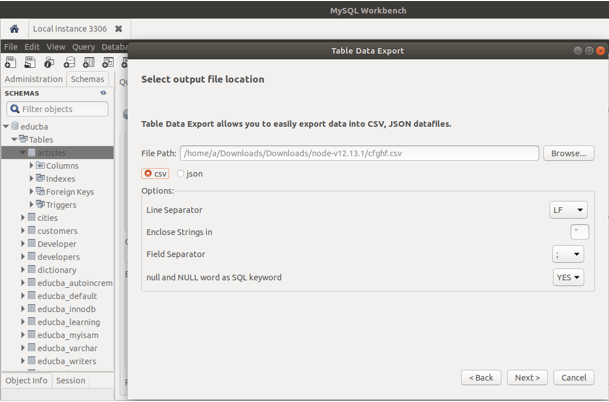Close the Local instance 3306 tab
The width and height of the screenshot is (609, 402).
(x=118, y=29)
